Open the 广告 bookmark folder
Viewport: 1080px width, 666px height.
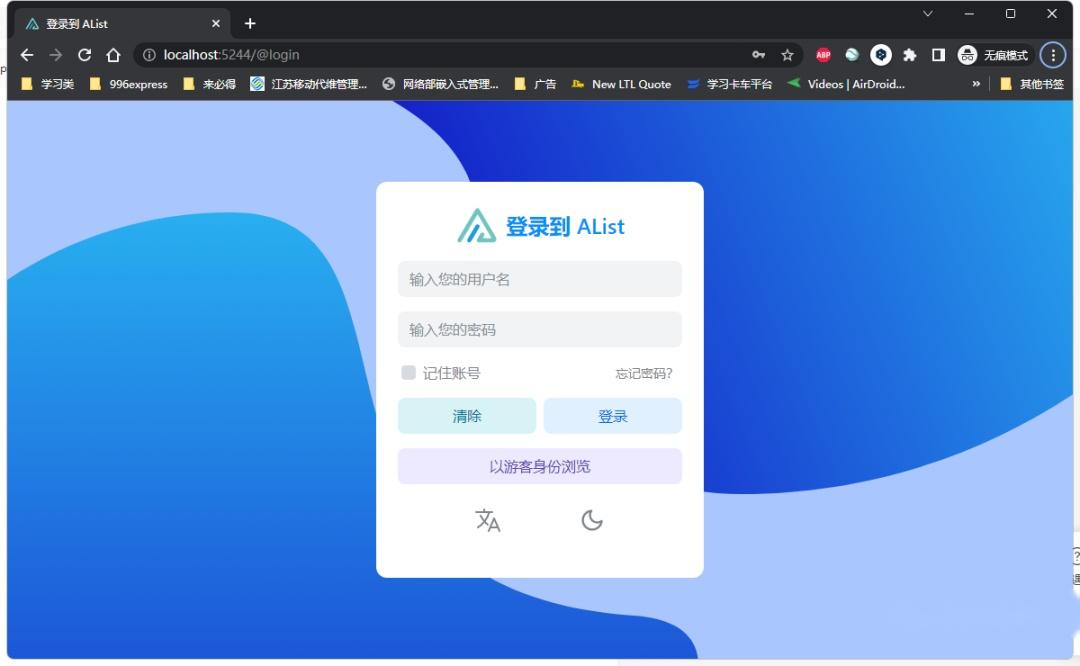535,84
